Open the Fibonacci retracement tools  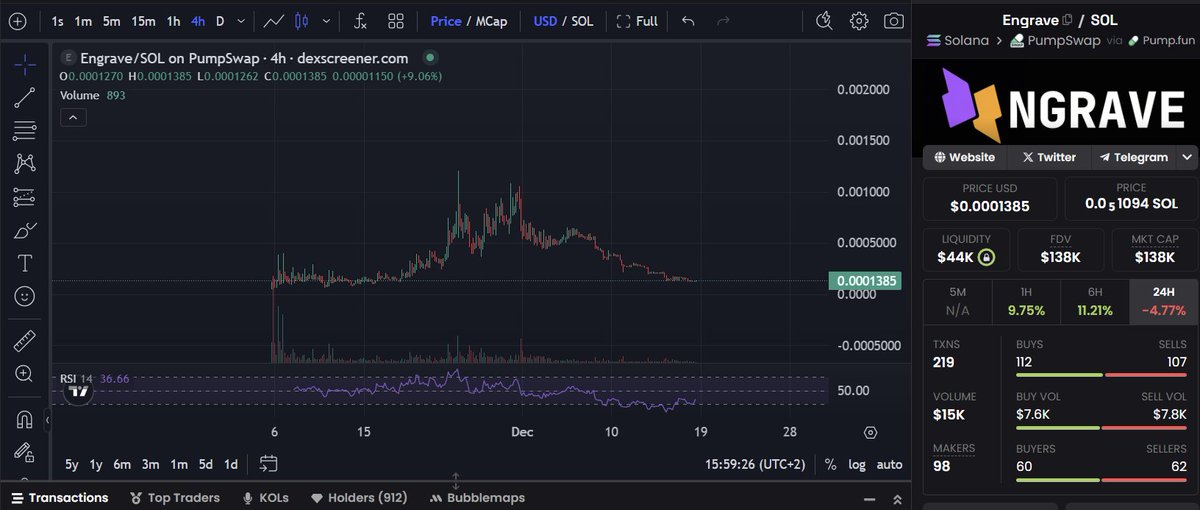pyautogui.click(x=25, y=130)
